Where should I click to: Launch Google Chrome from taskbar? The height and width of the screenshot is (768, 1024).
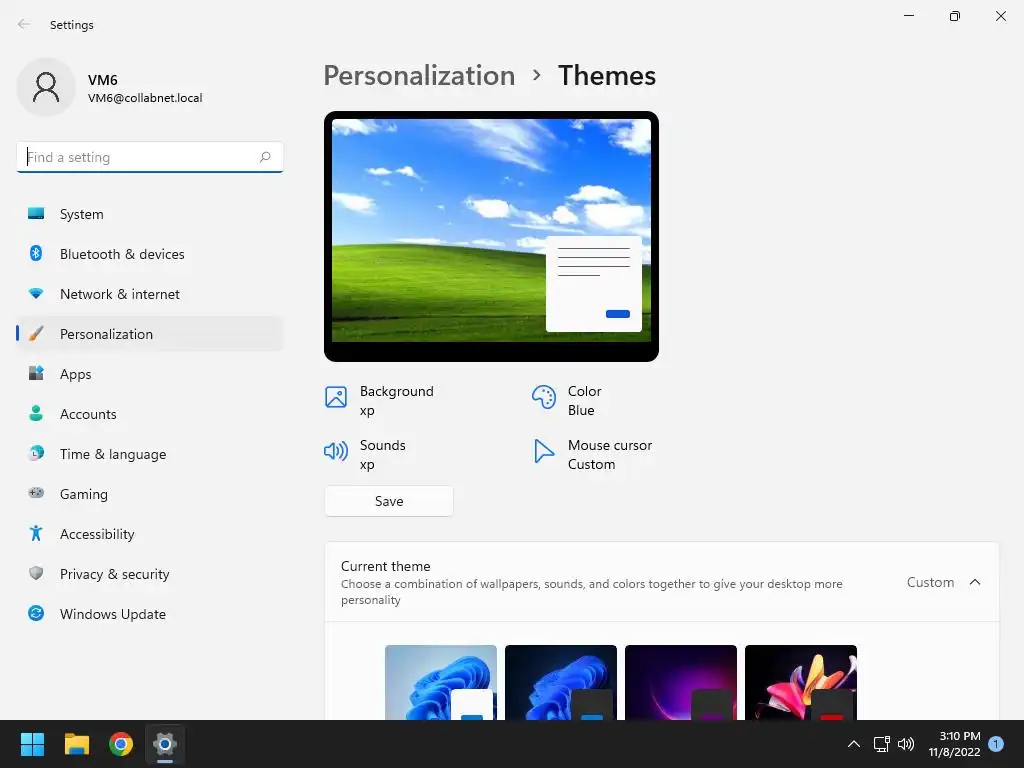point(121,744)
